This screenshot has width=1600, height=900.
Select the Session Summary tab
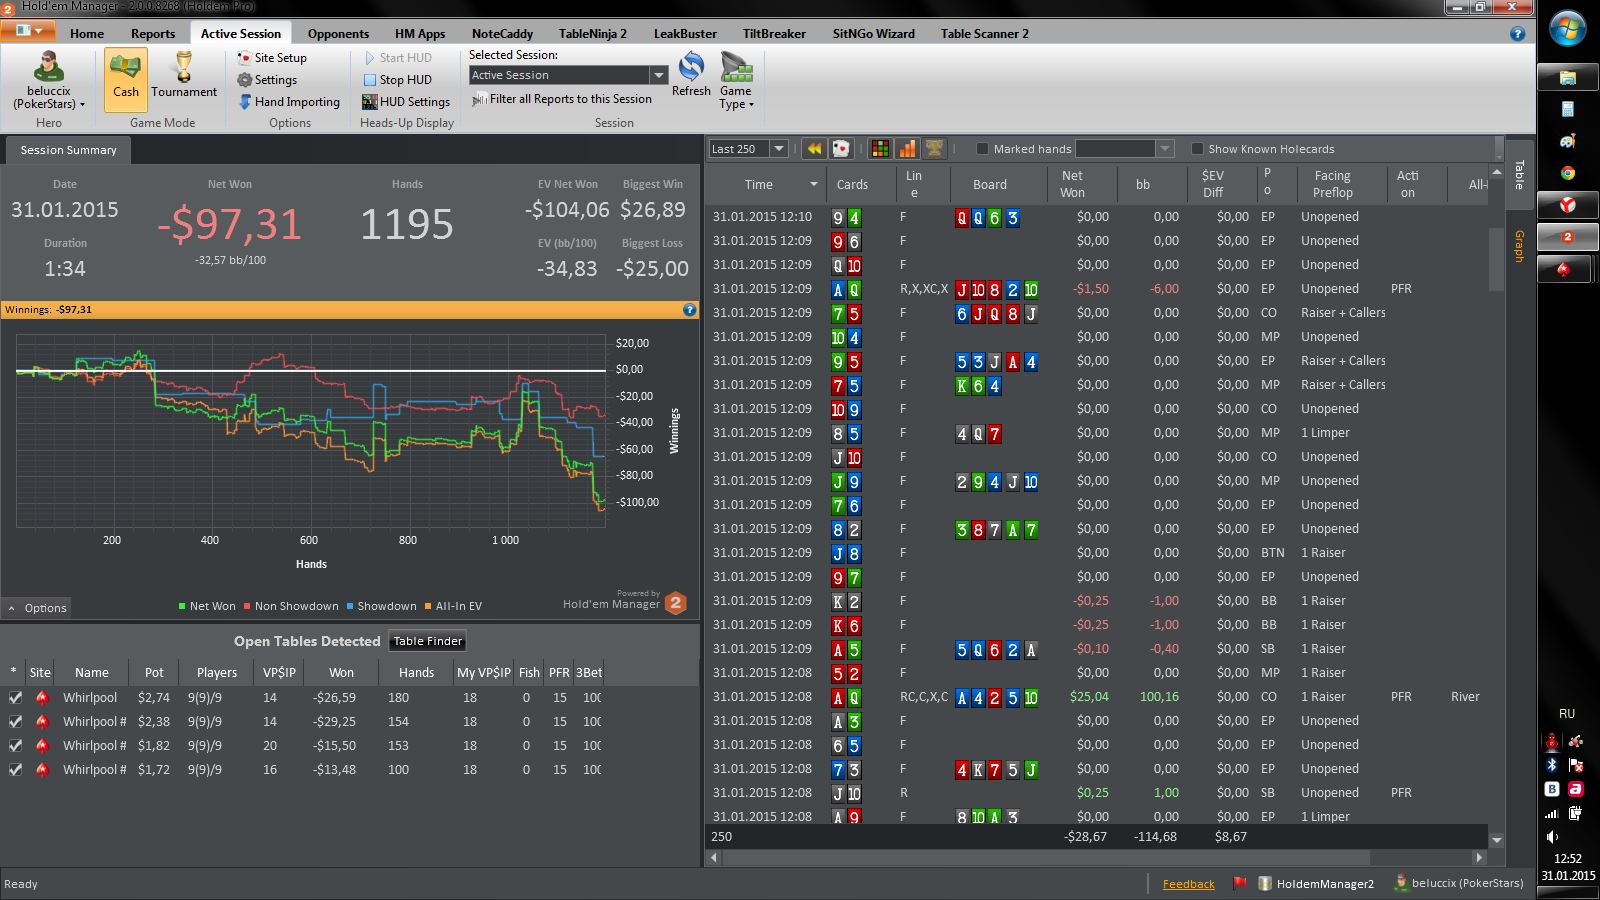point(69,150)
